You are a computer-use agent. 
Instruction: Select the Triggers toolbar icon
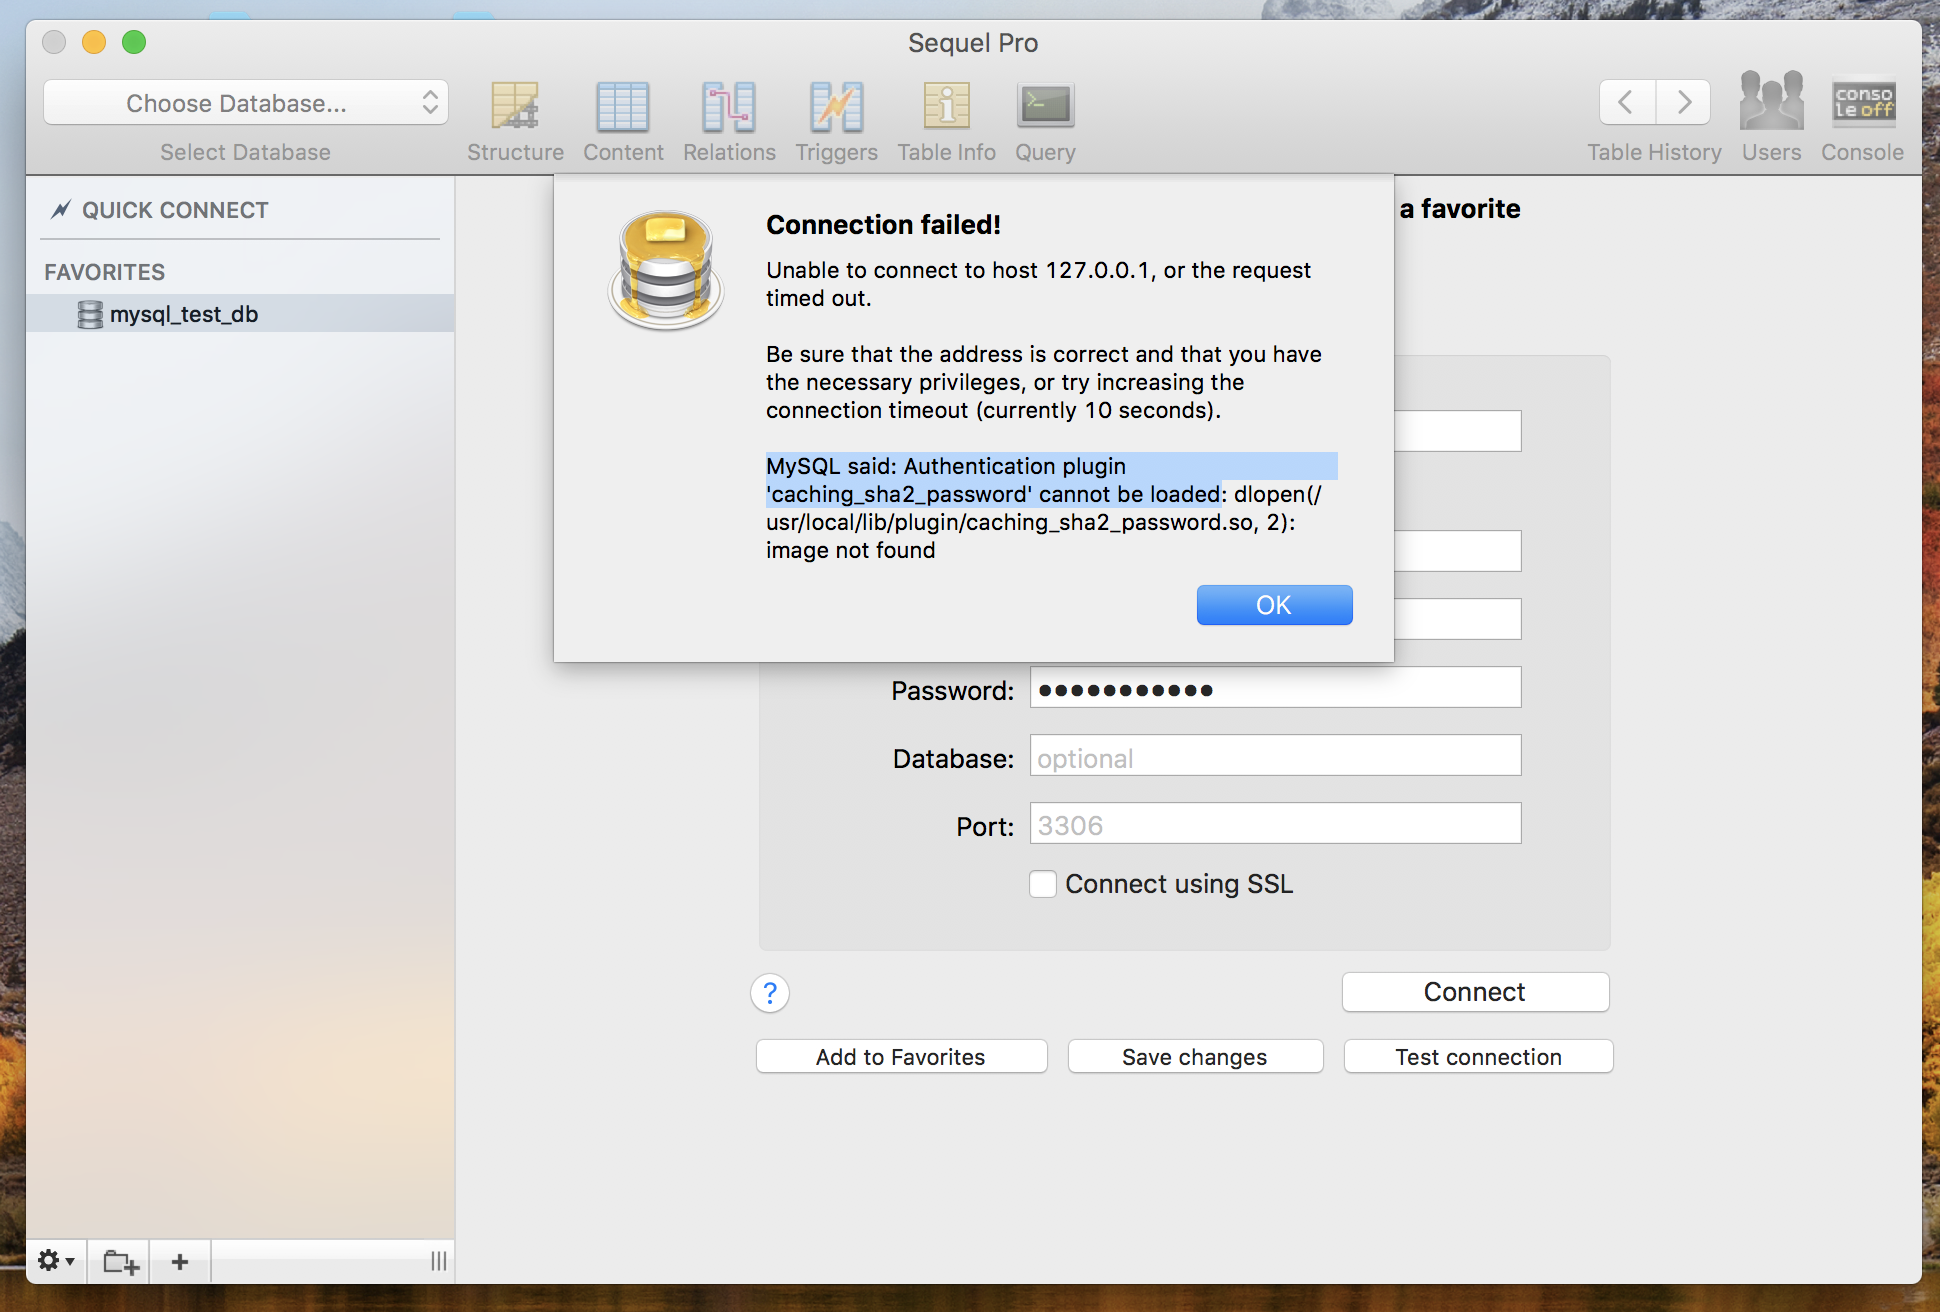click(x=836, y=107)
